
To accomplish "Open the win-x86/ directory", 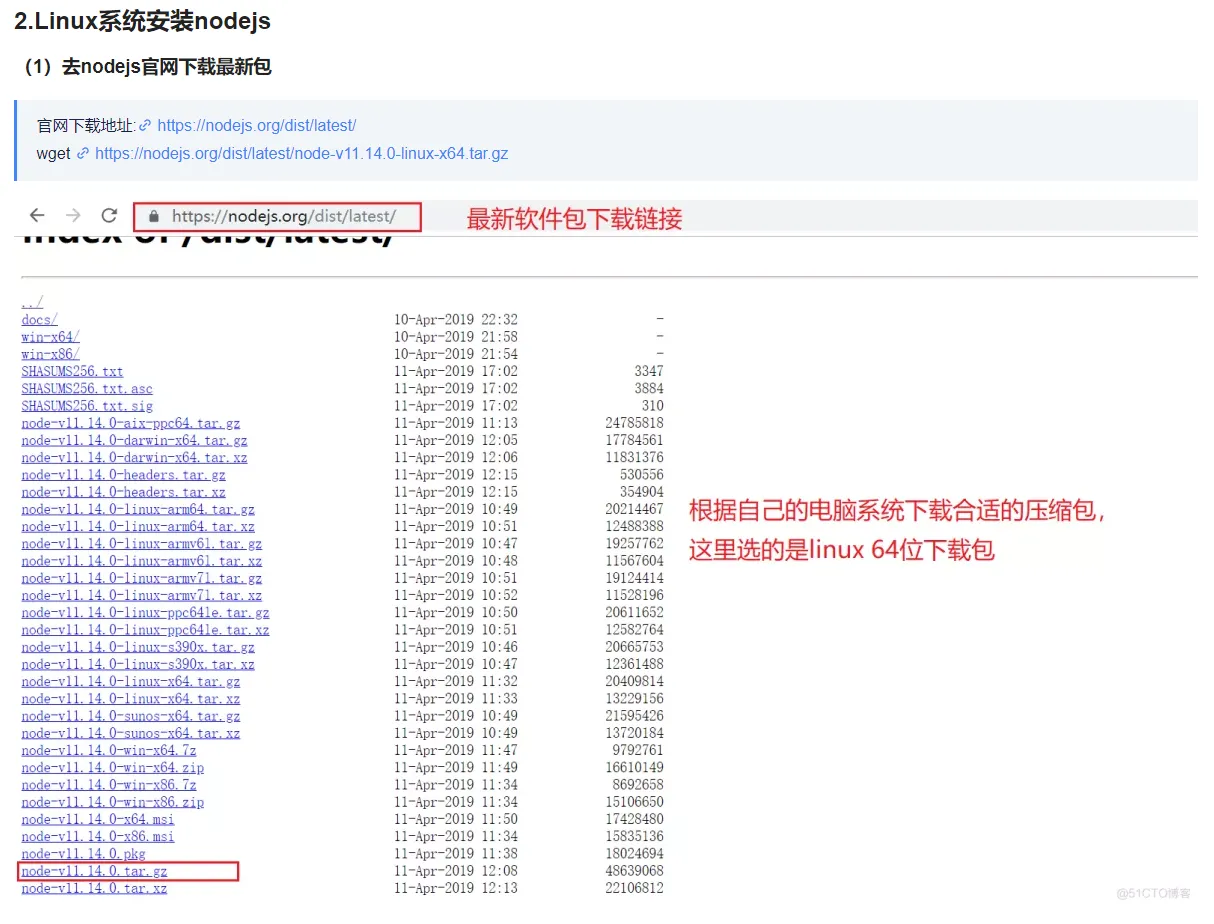I will 48,353.
